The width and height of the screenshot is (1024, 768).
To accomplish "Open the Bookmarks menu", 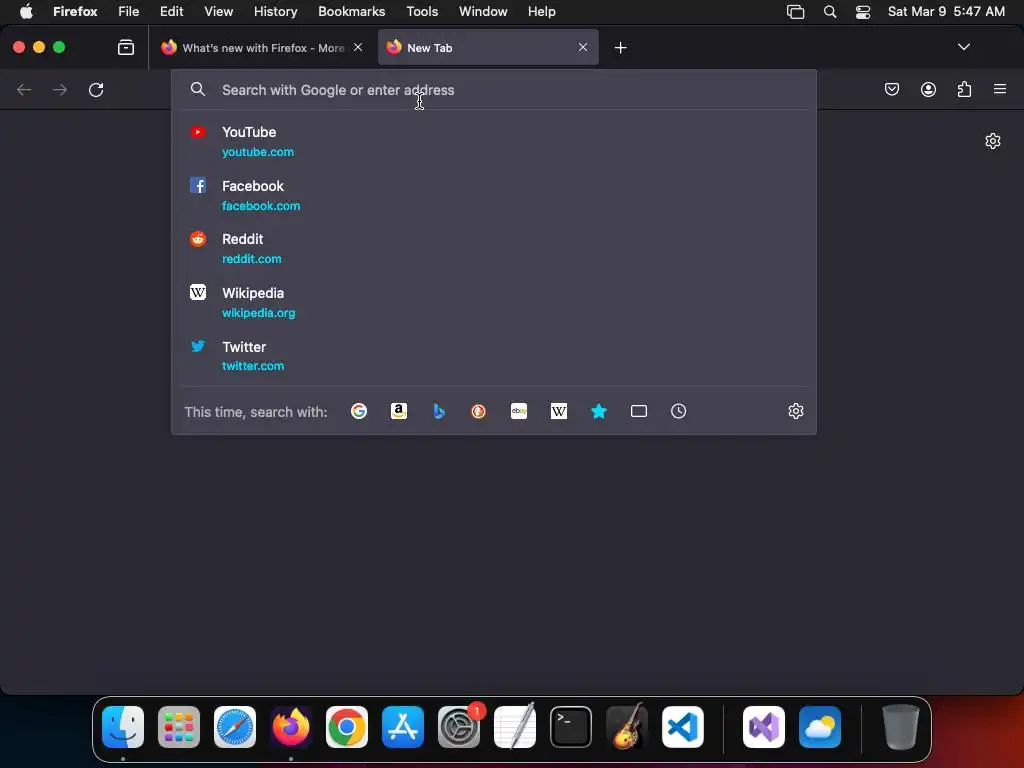I will [x=351, y=11].
